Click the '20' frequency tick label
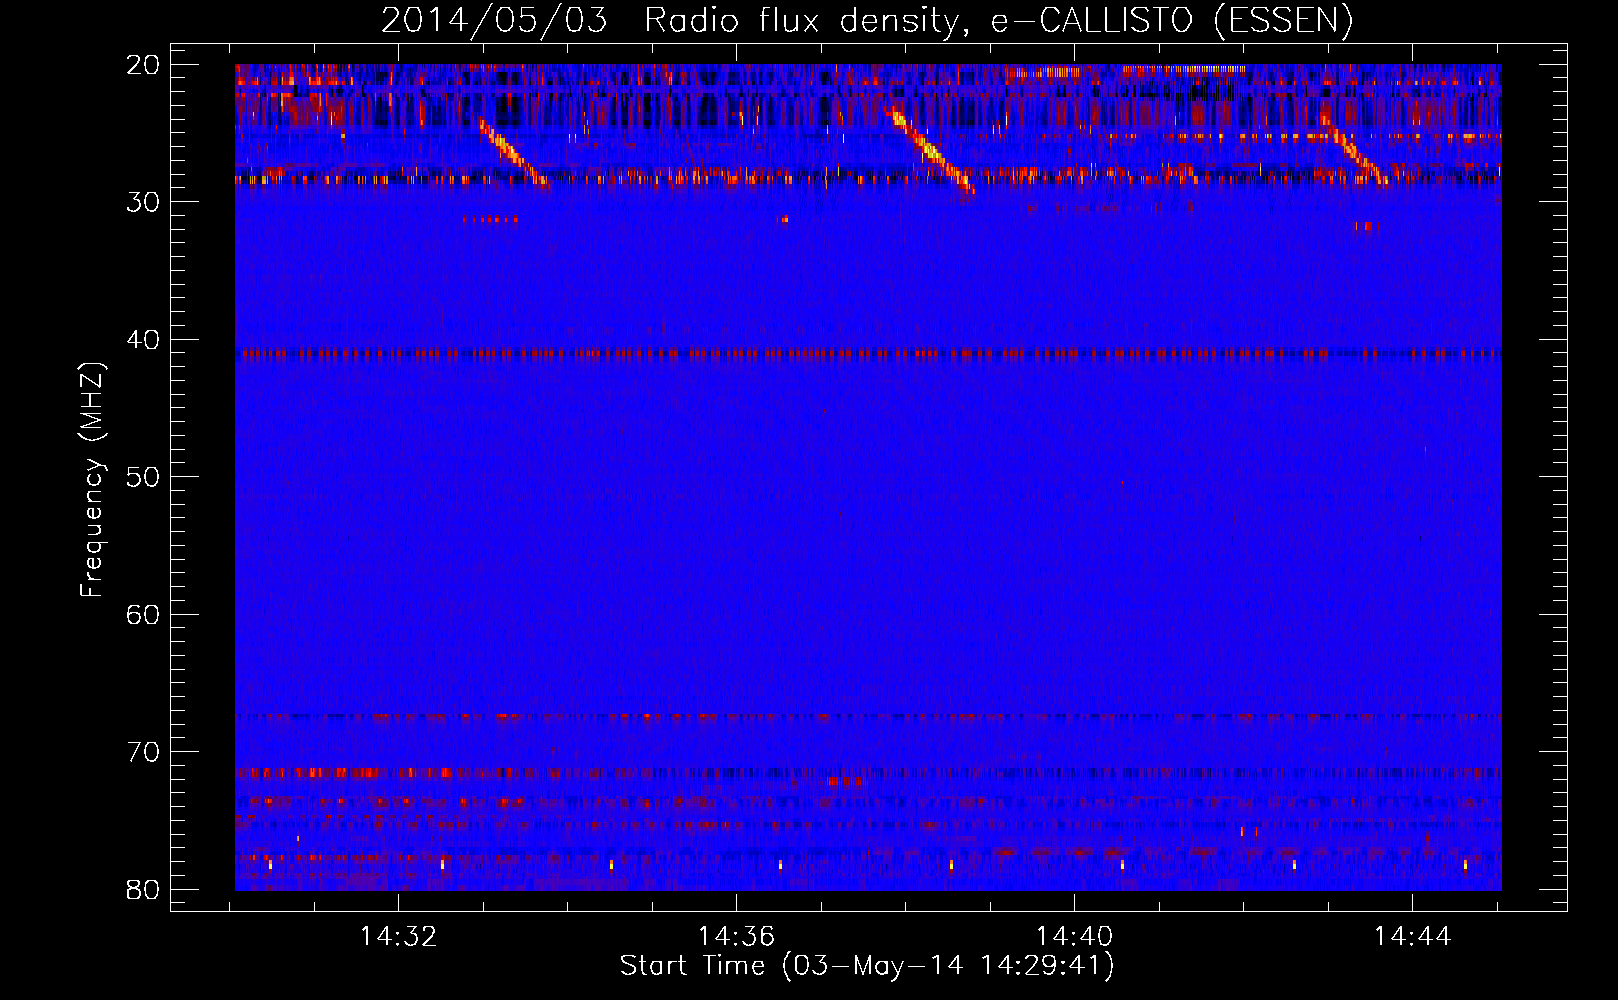 [x=144, y=65]
